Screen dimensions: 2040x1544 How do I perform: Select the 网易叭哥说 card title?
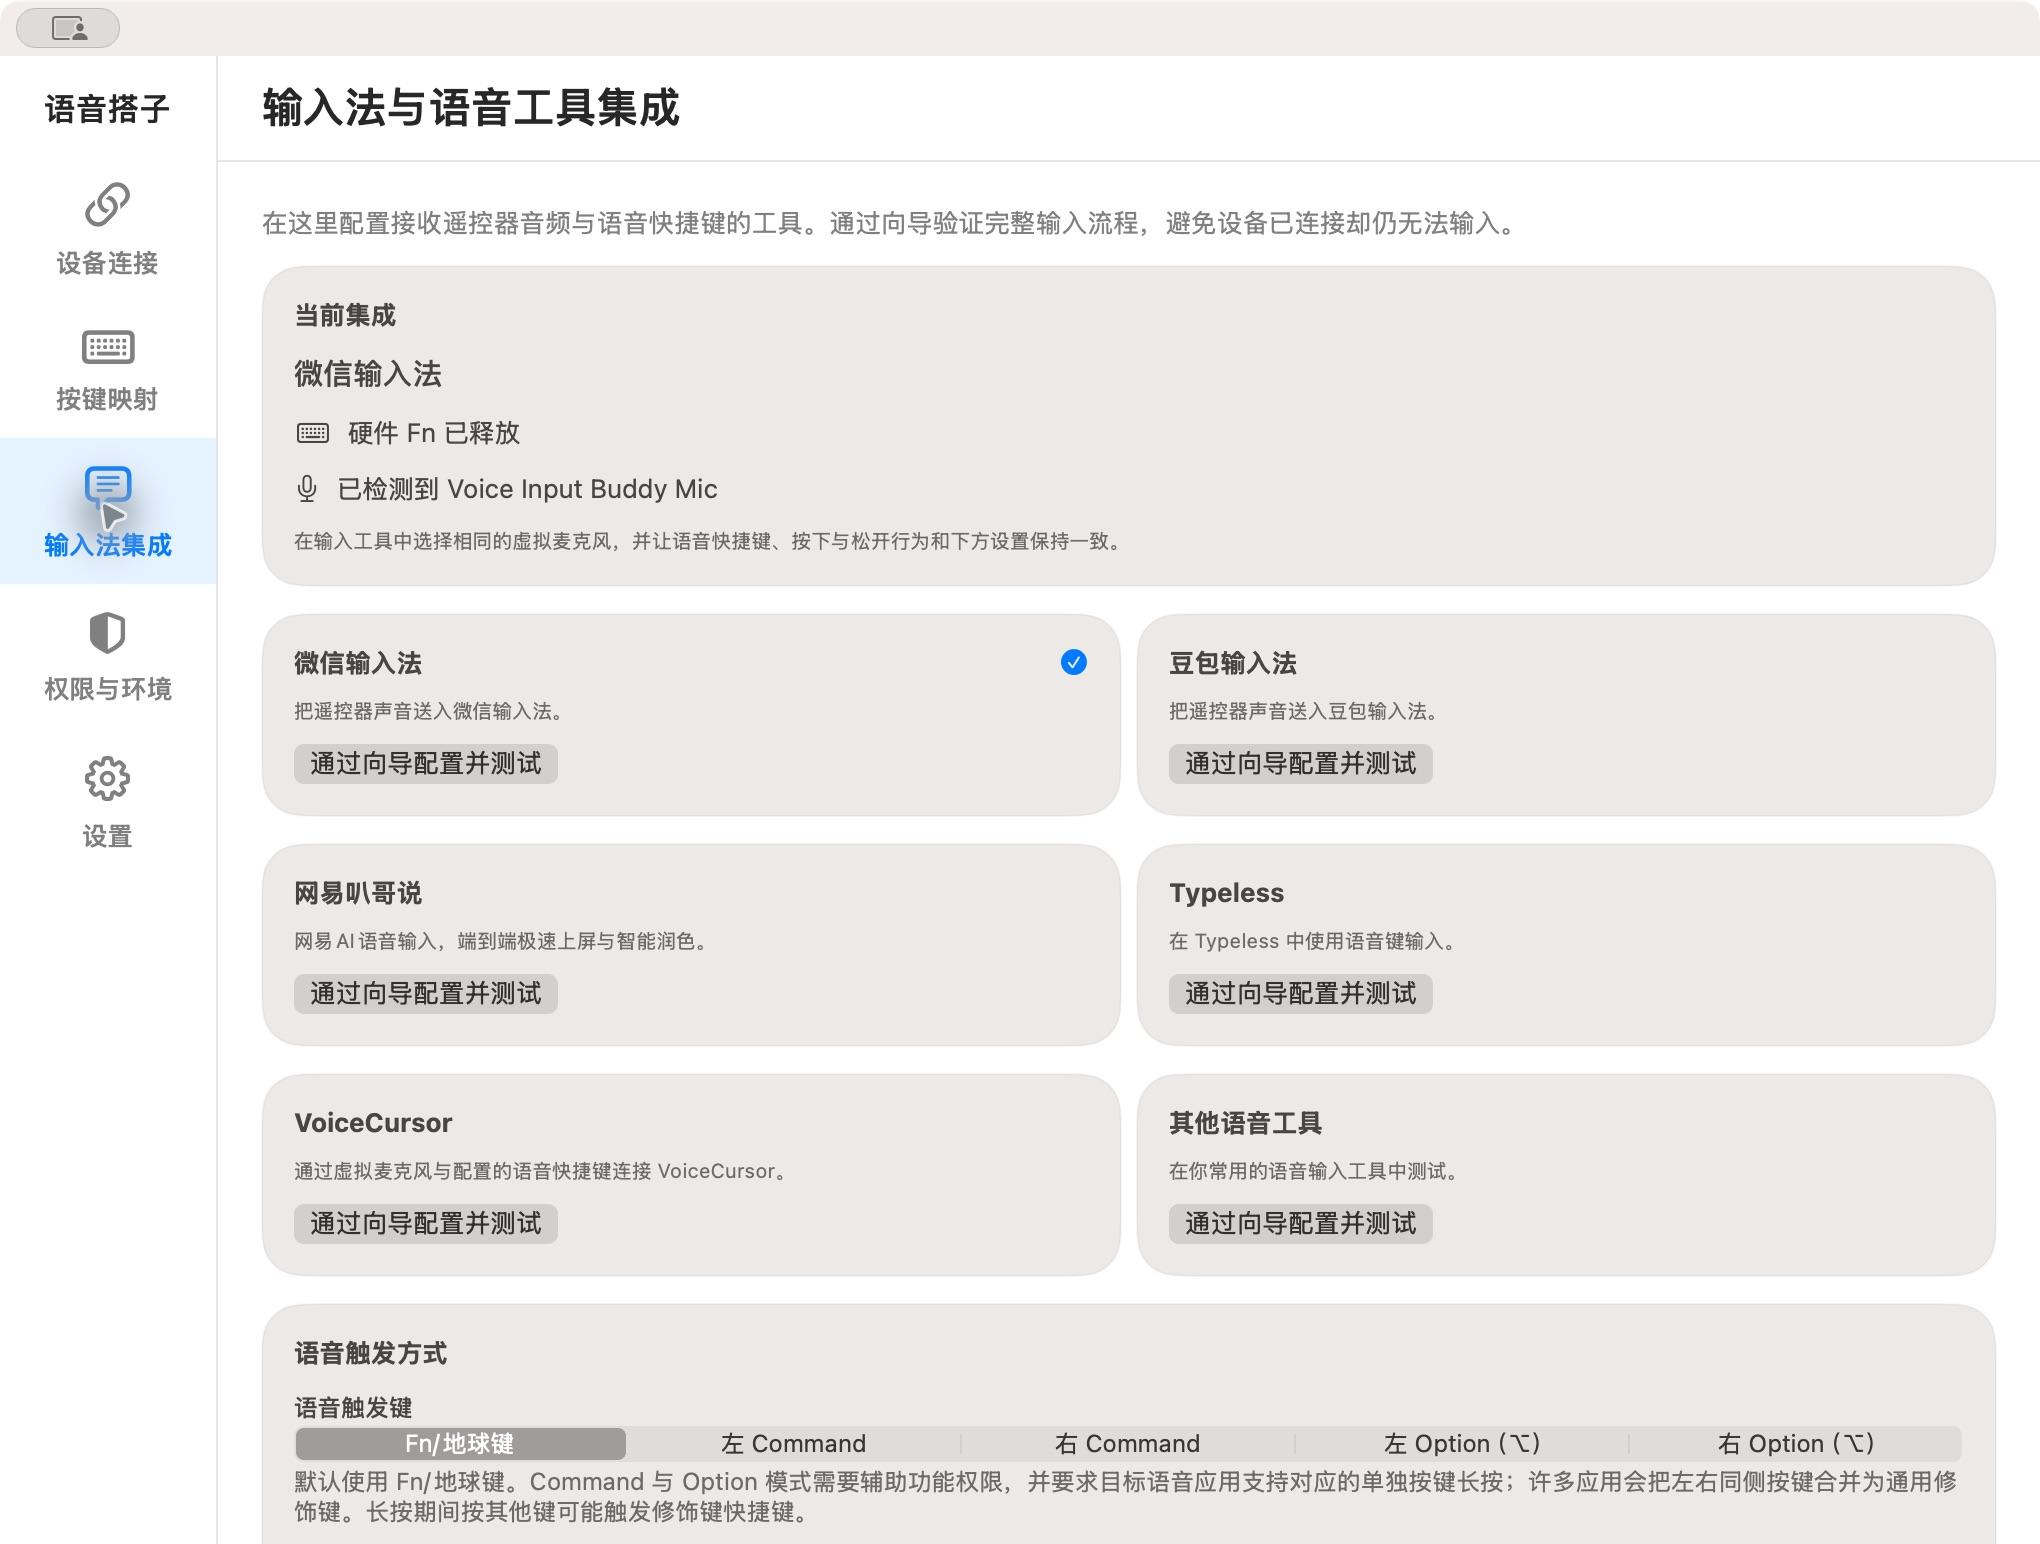(358, 893)
